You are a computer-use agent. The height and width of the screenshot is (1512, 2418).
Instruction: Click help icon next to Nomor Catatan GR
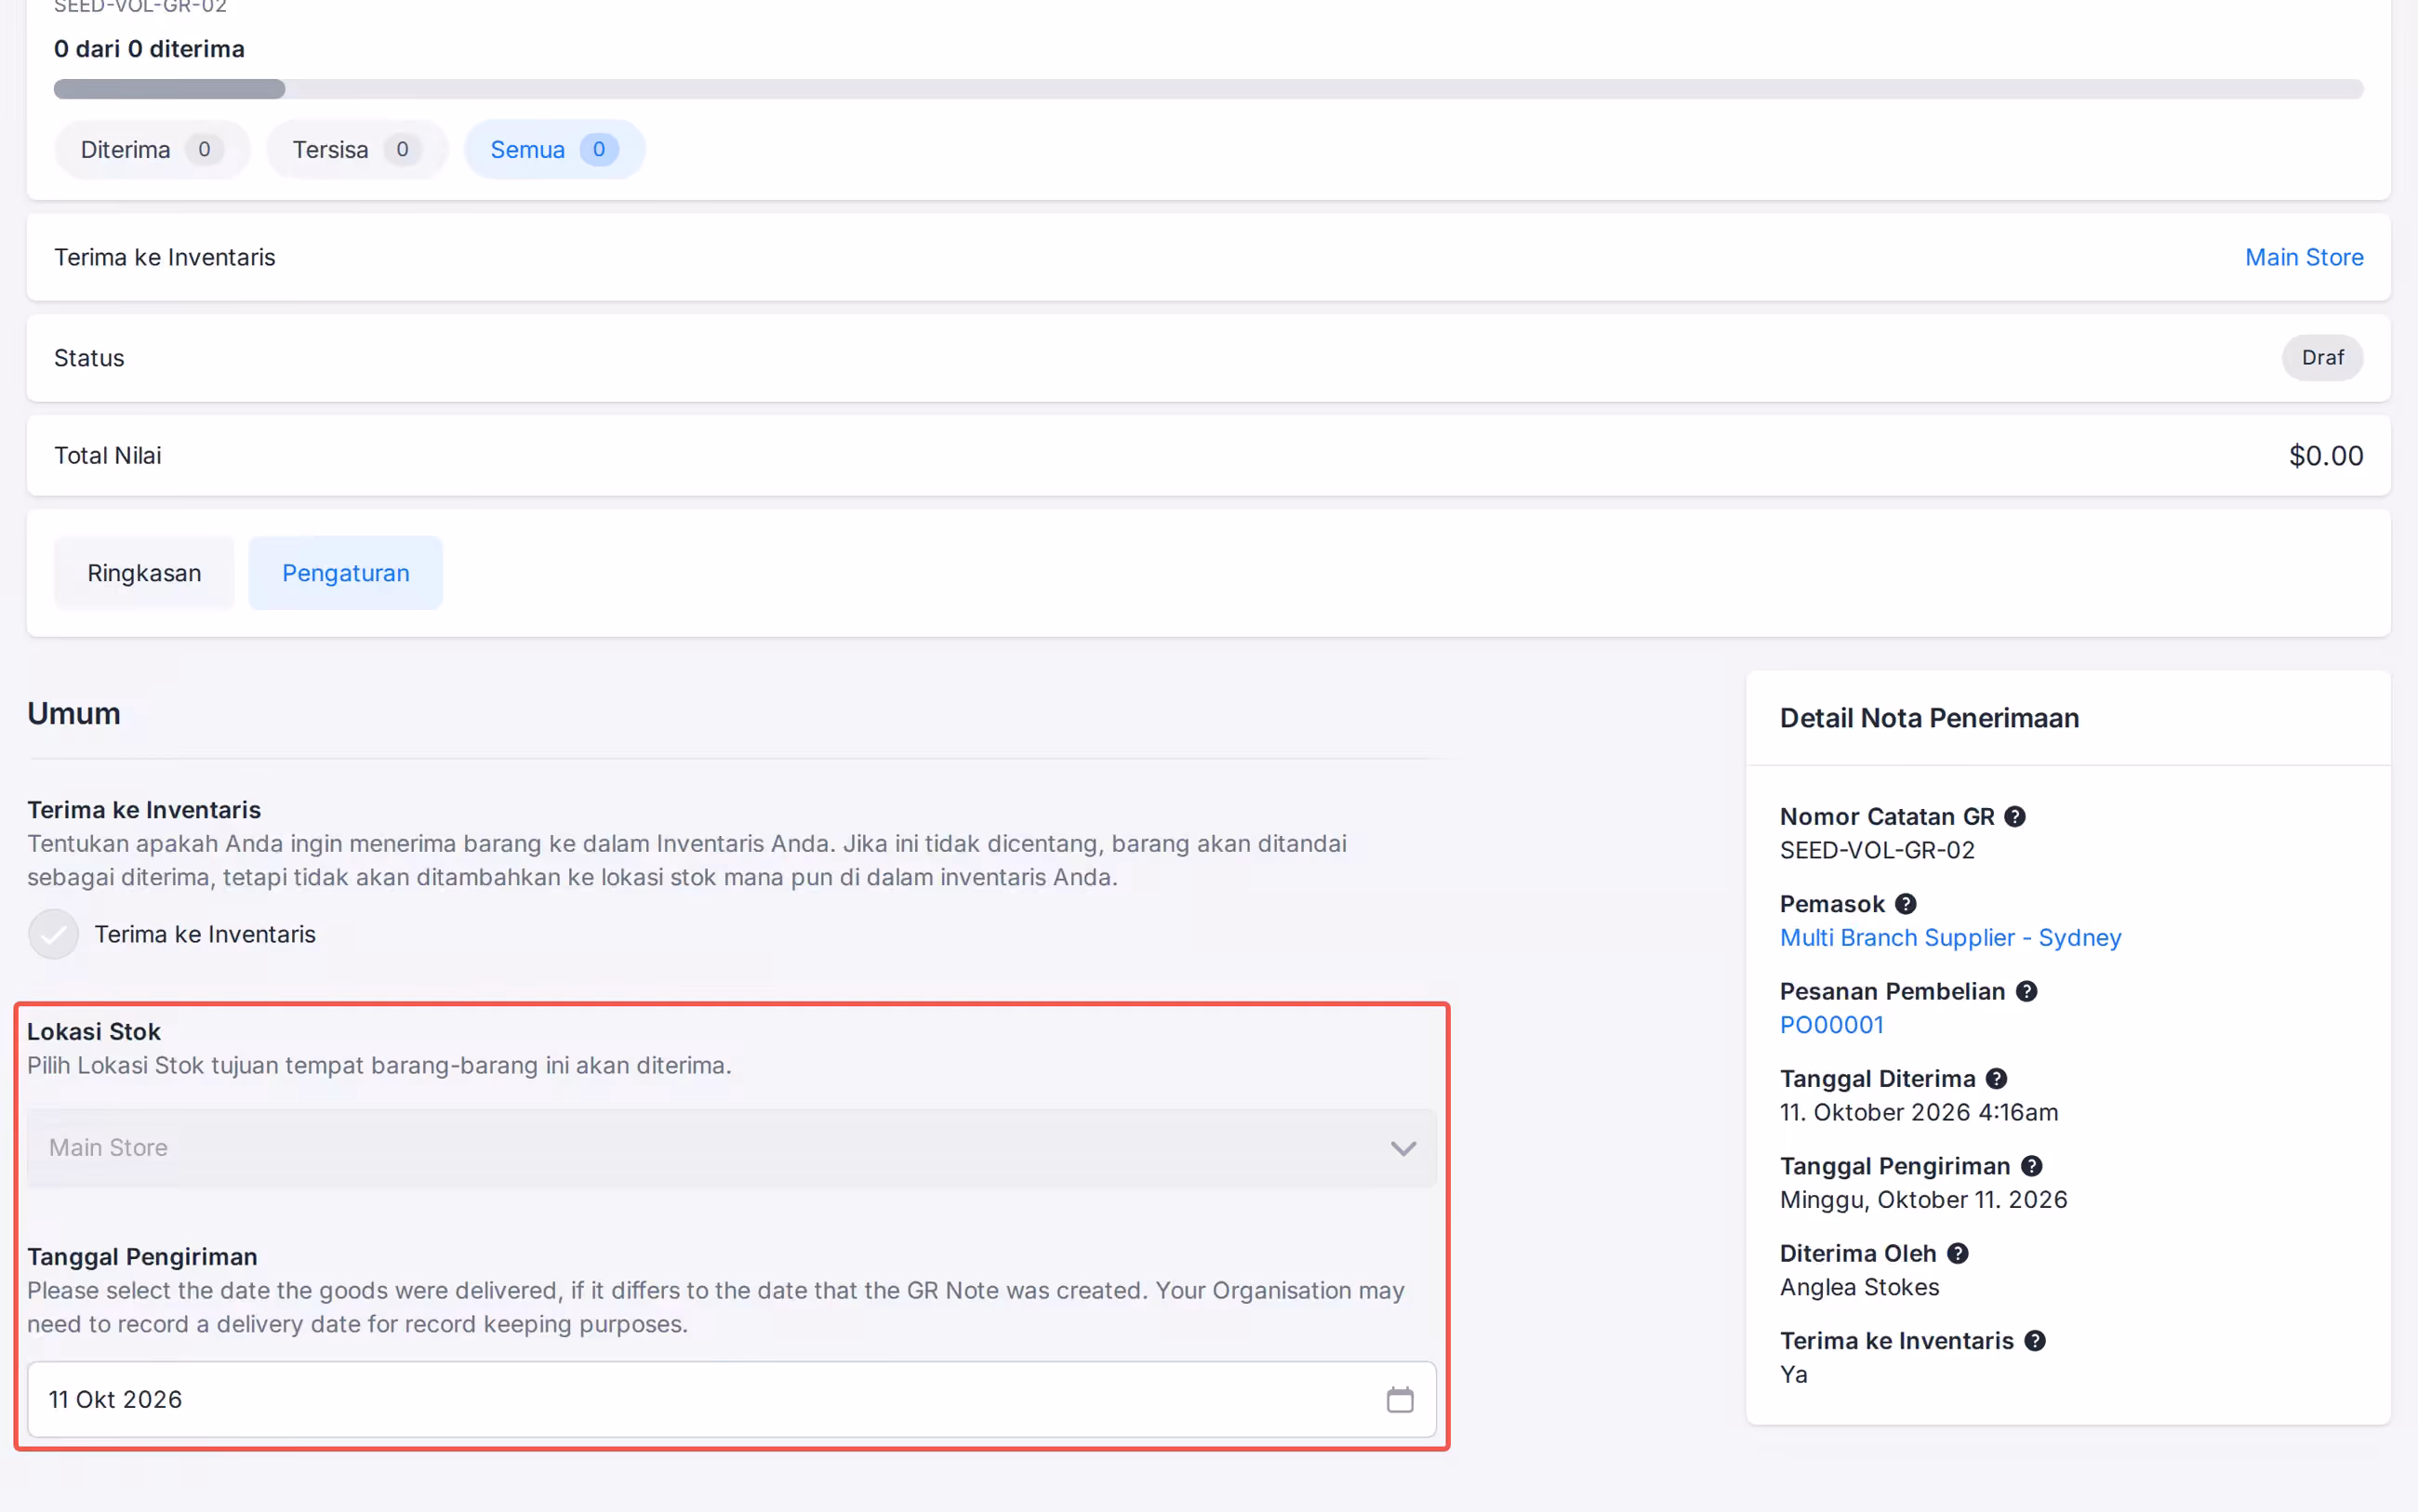click(x=2014, y=816)
